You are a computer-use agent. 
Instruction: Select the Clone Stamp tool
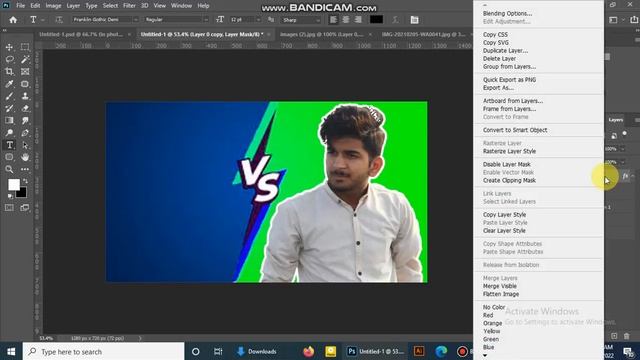(25, 96)
